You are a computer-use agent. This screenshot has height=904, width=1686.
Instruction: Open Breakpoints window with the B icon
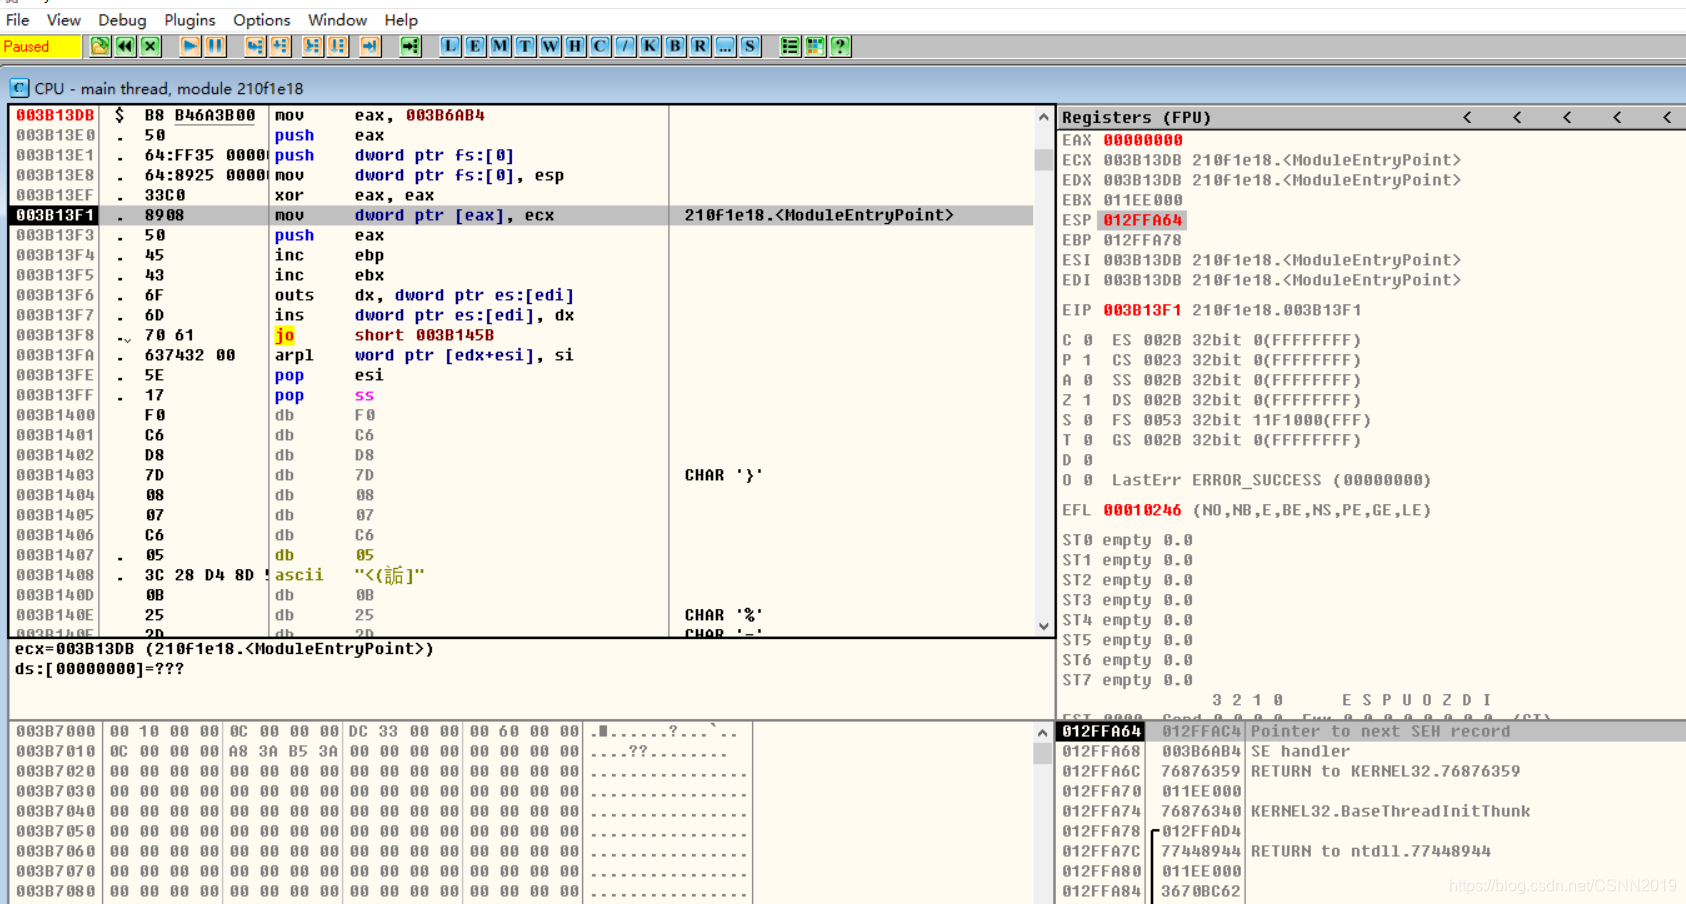[x=675, y=46]
